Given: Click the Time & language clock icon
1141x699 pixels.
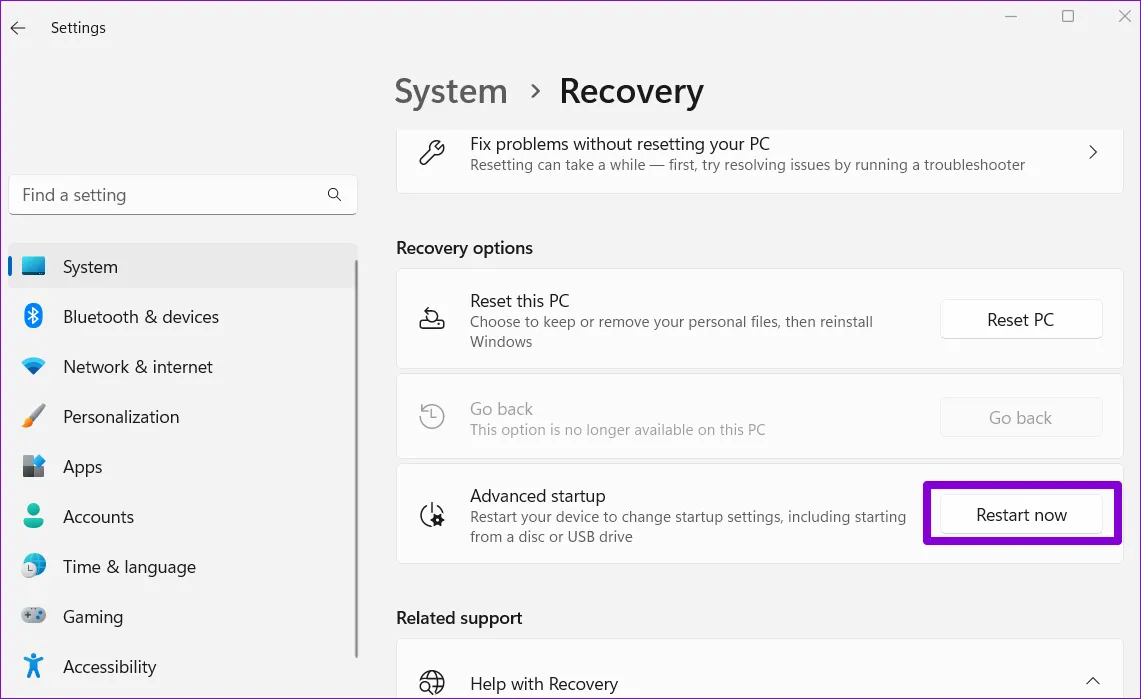Looking at the screenshot, I should click(33, 567).
